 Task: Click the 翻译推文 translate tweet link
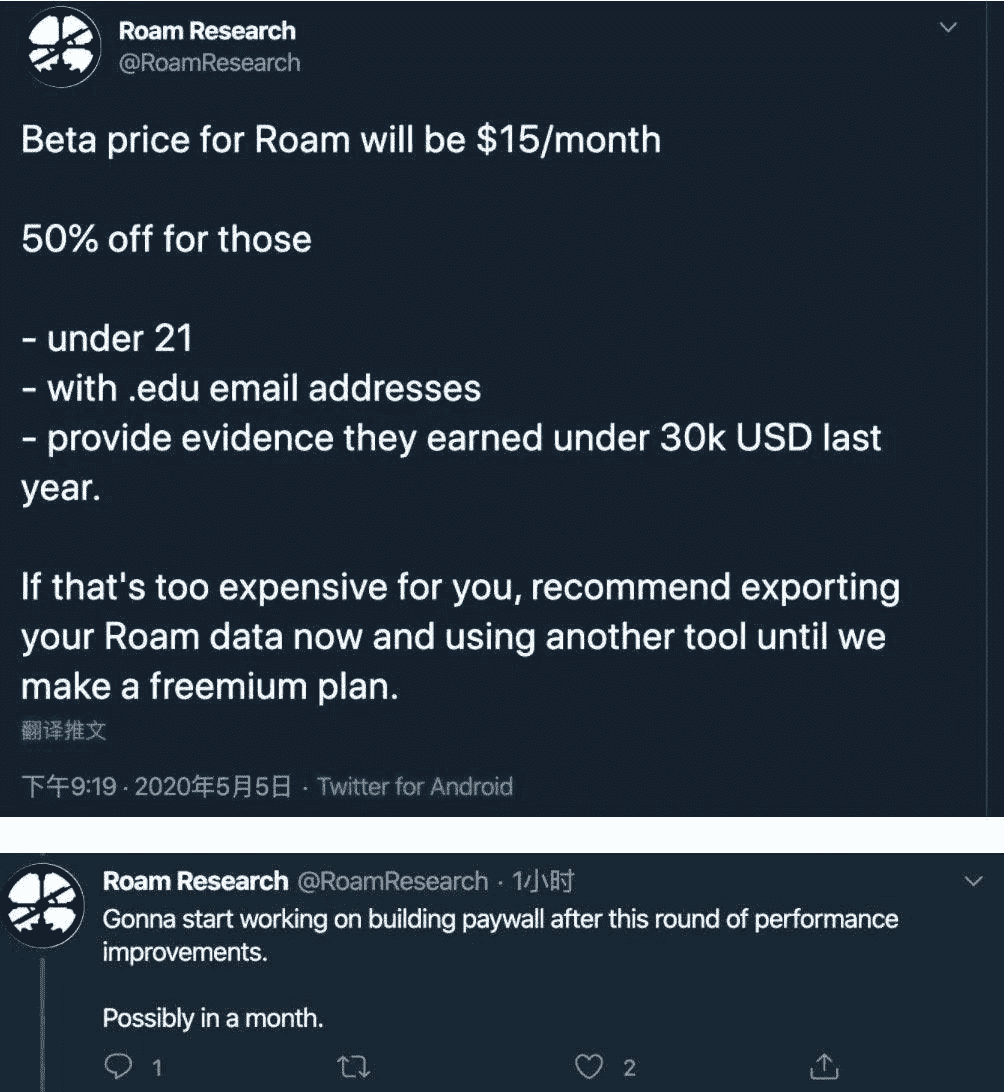[63, 731]
